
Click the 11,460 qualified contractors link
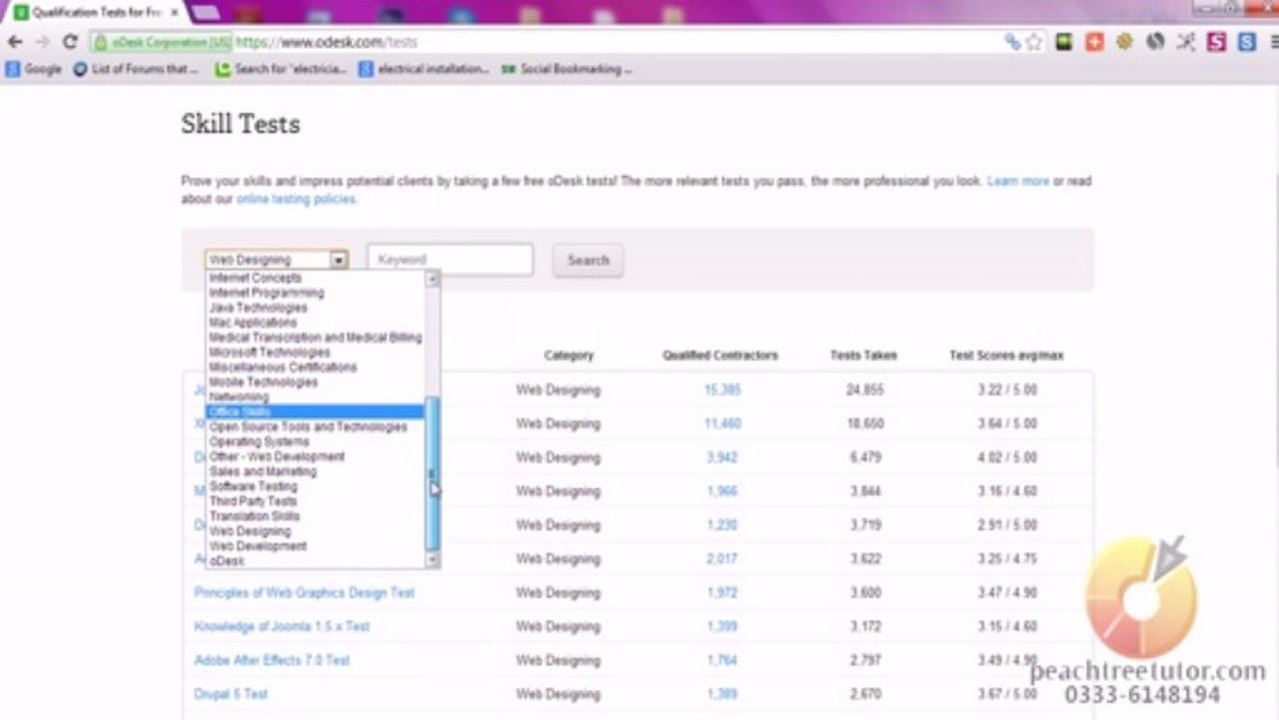click(x=722, y=424)
